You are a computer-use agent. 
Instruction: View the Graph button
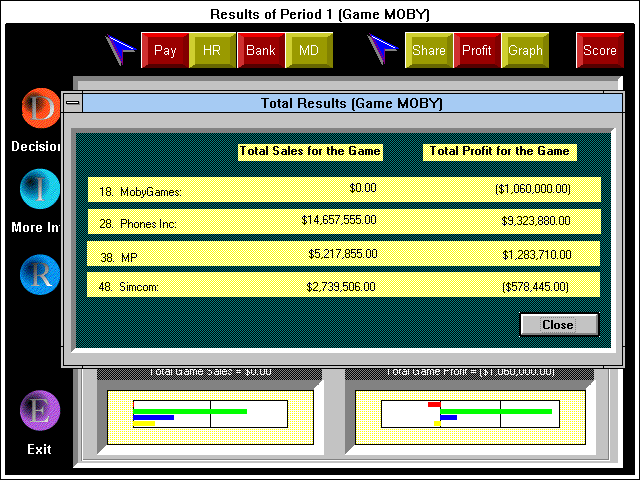(x=525, y=50)
